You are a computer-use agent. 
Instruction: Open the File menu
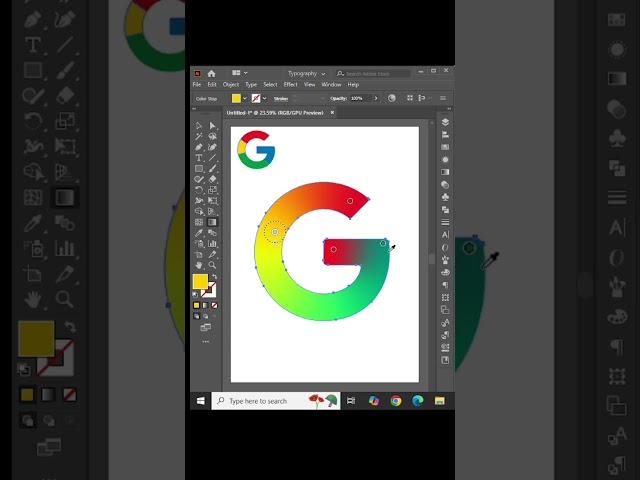point(197,84)
